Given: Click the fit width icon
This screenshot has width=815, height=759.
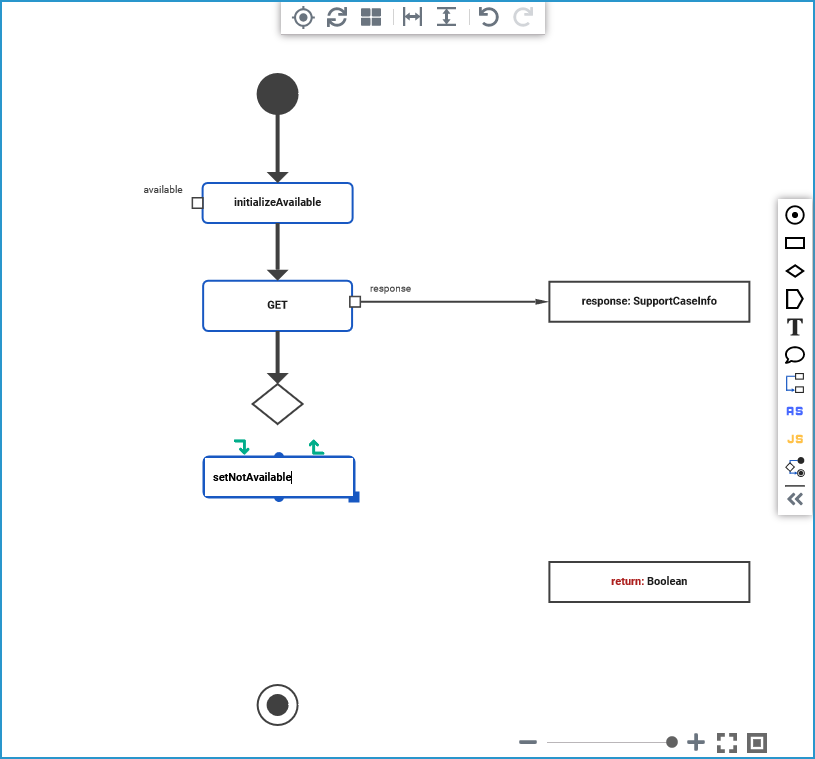Looking at the screenshot, I should click(412, 17).
